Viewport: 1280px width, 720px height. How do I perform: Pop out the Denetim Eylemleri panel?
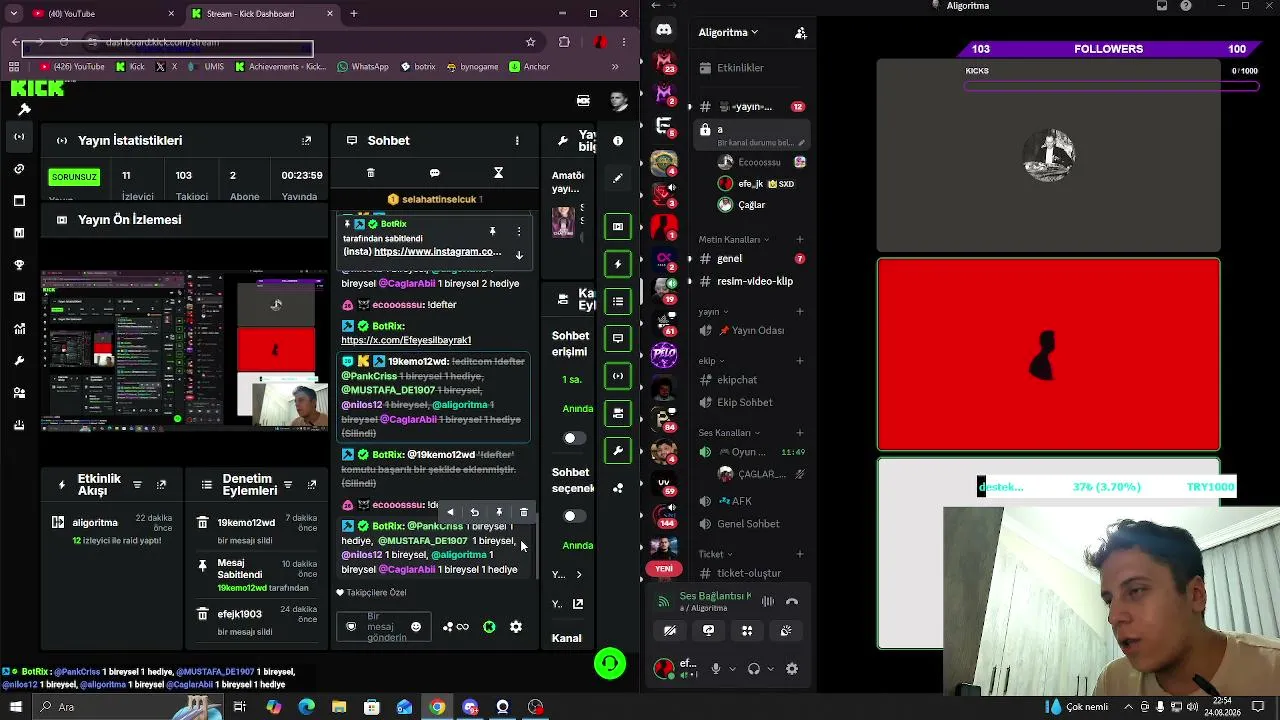pyautogui.click(x=312, y=485)
